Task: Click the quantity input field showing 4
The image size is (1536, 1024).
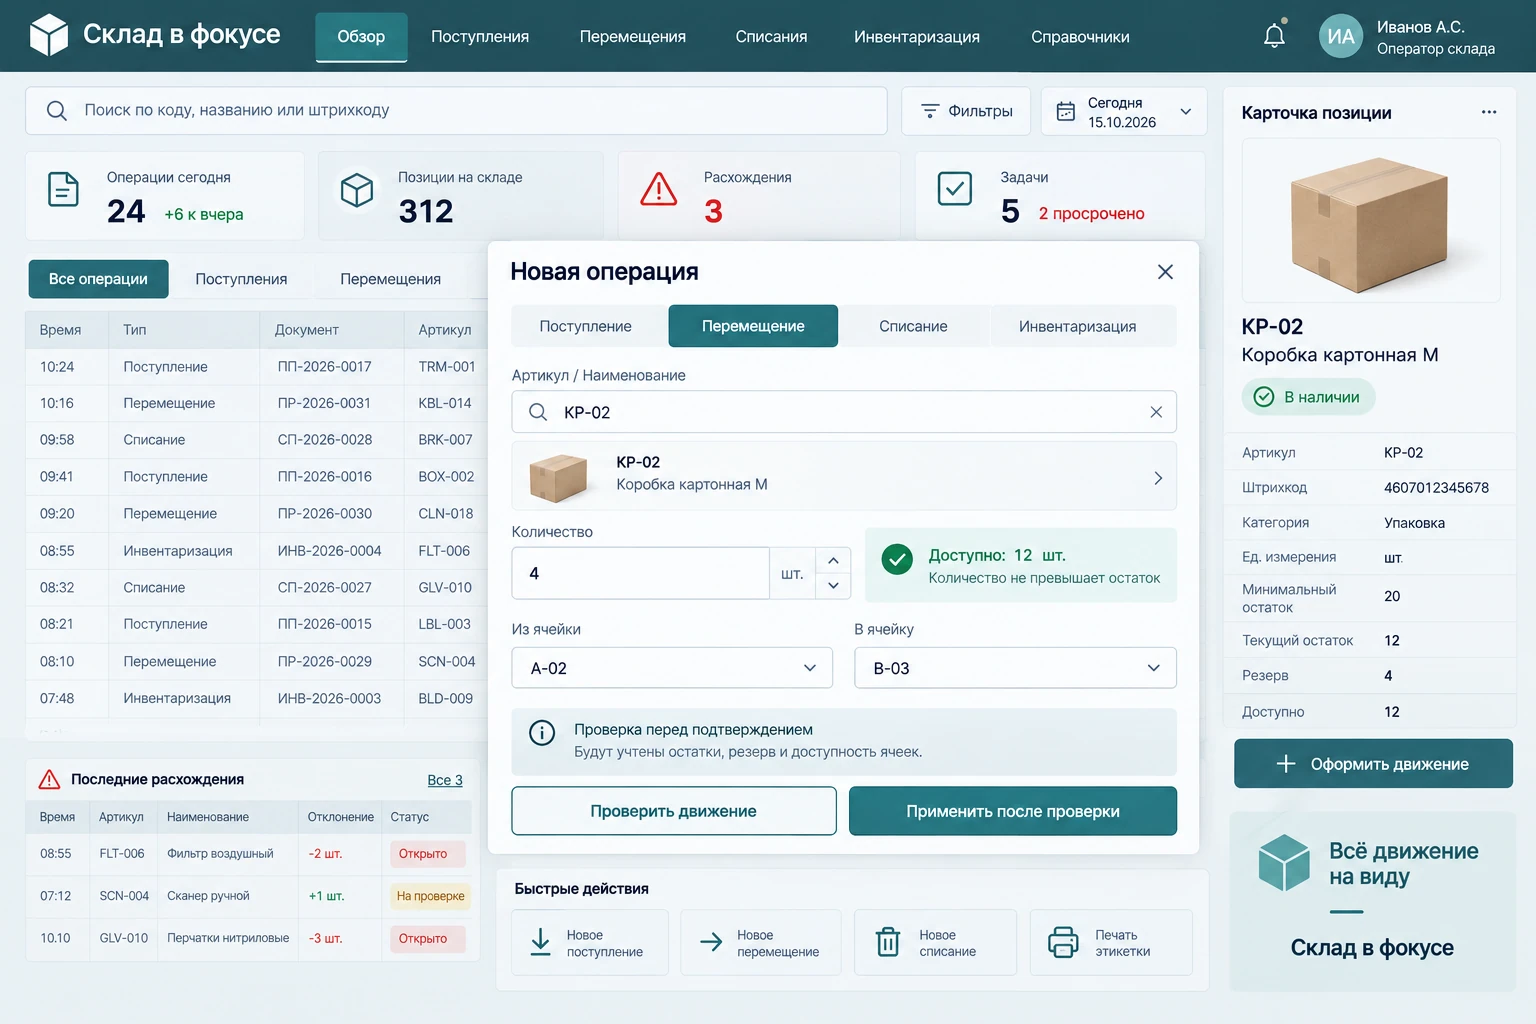Action: point(640,573)
